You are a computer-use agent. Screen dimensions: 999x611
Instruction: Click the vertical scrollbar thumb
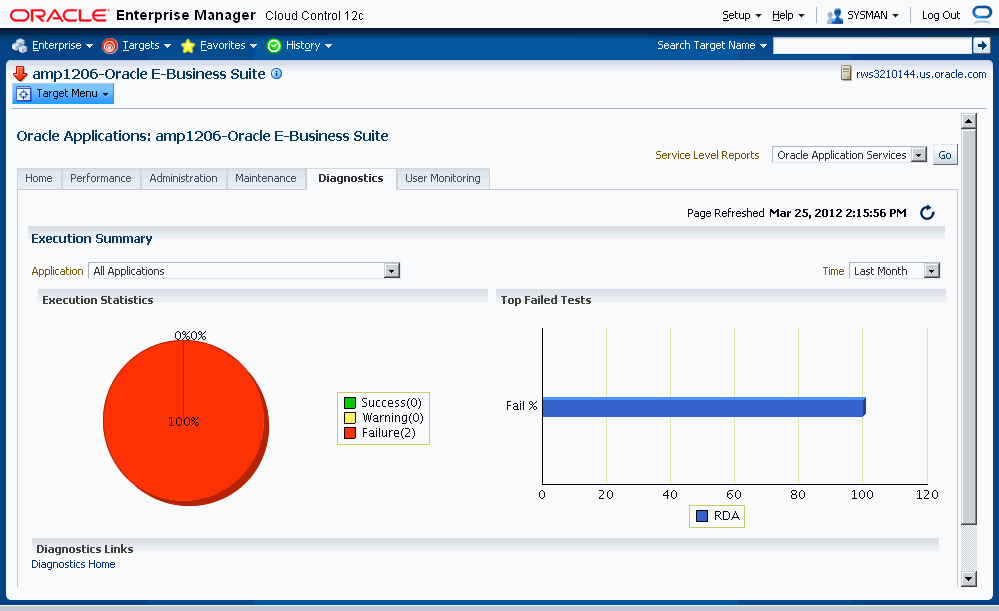tap(968, 327)
